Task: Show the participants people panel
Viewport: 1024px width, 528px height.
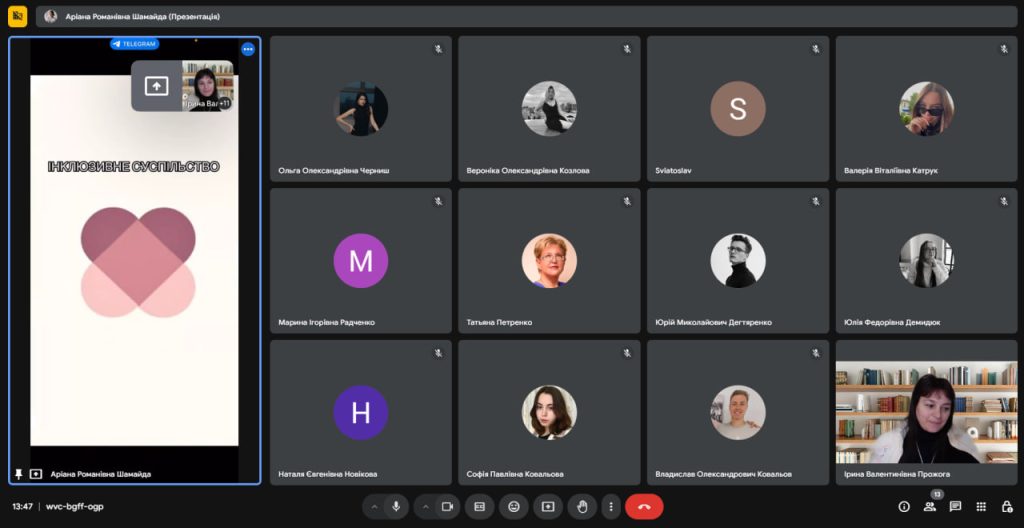Action: pos(930,506)
